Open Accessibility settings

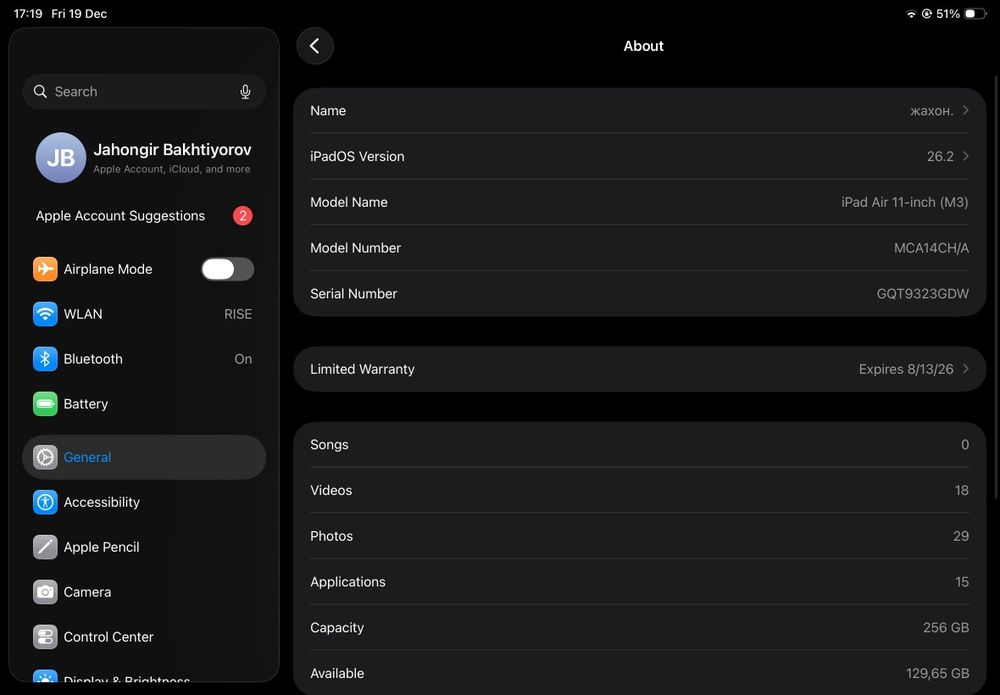click(144, 502)
